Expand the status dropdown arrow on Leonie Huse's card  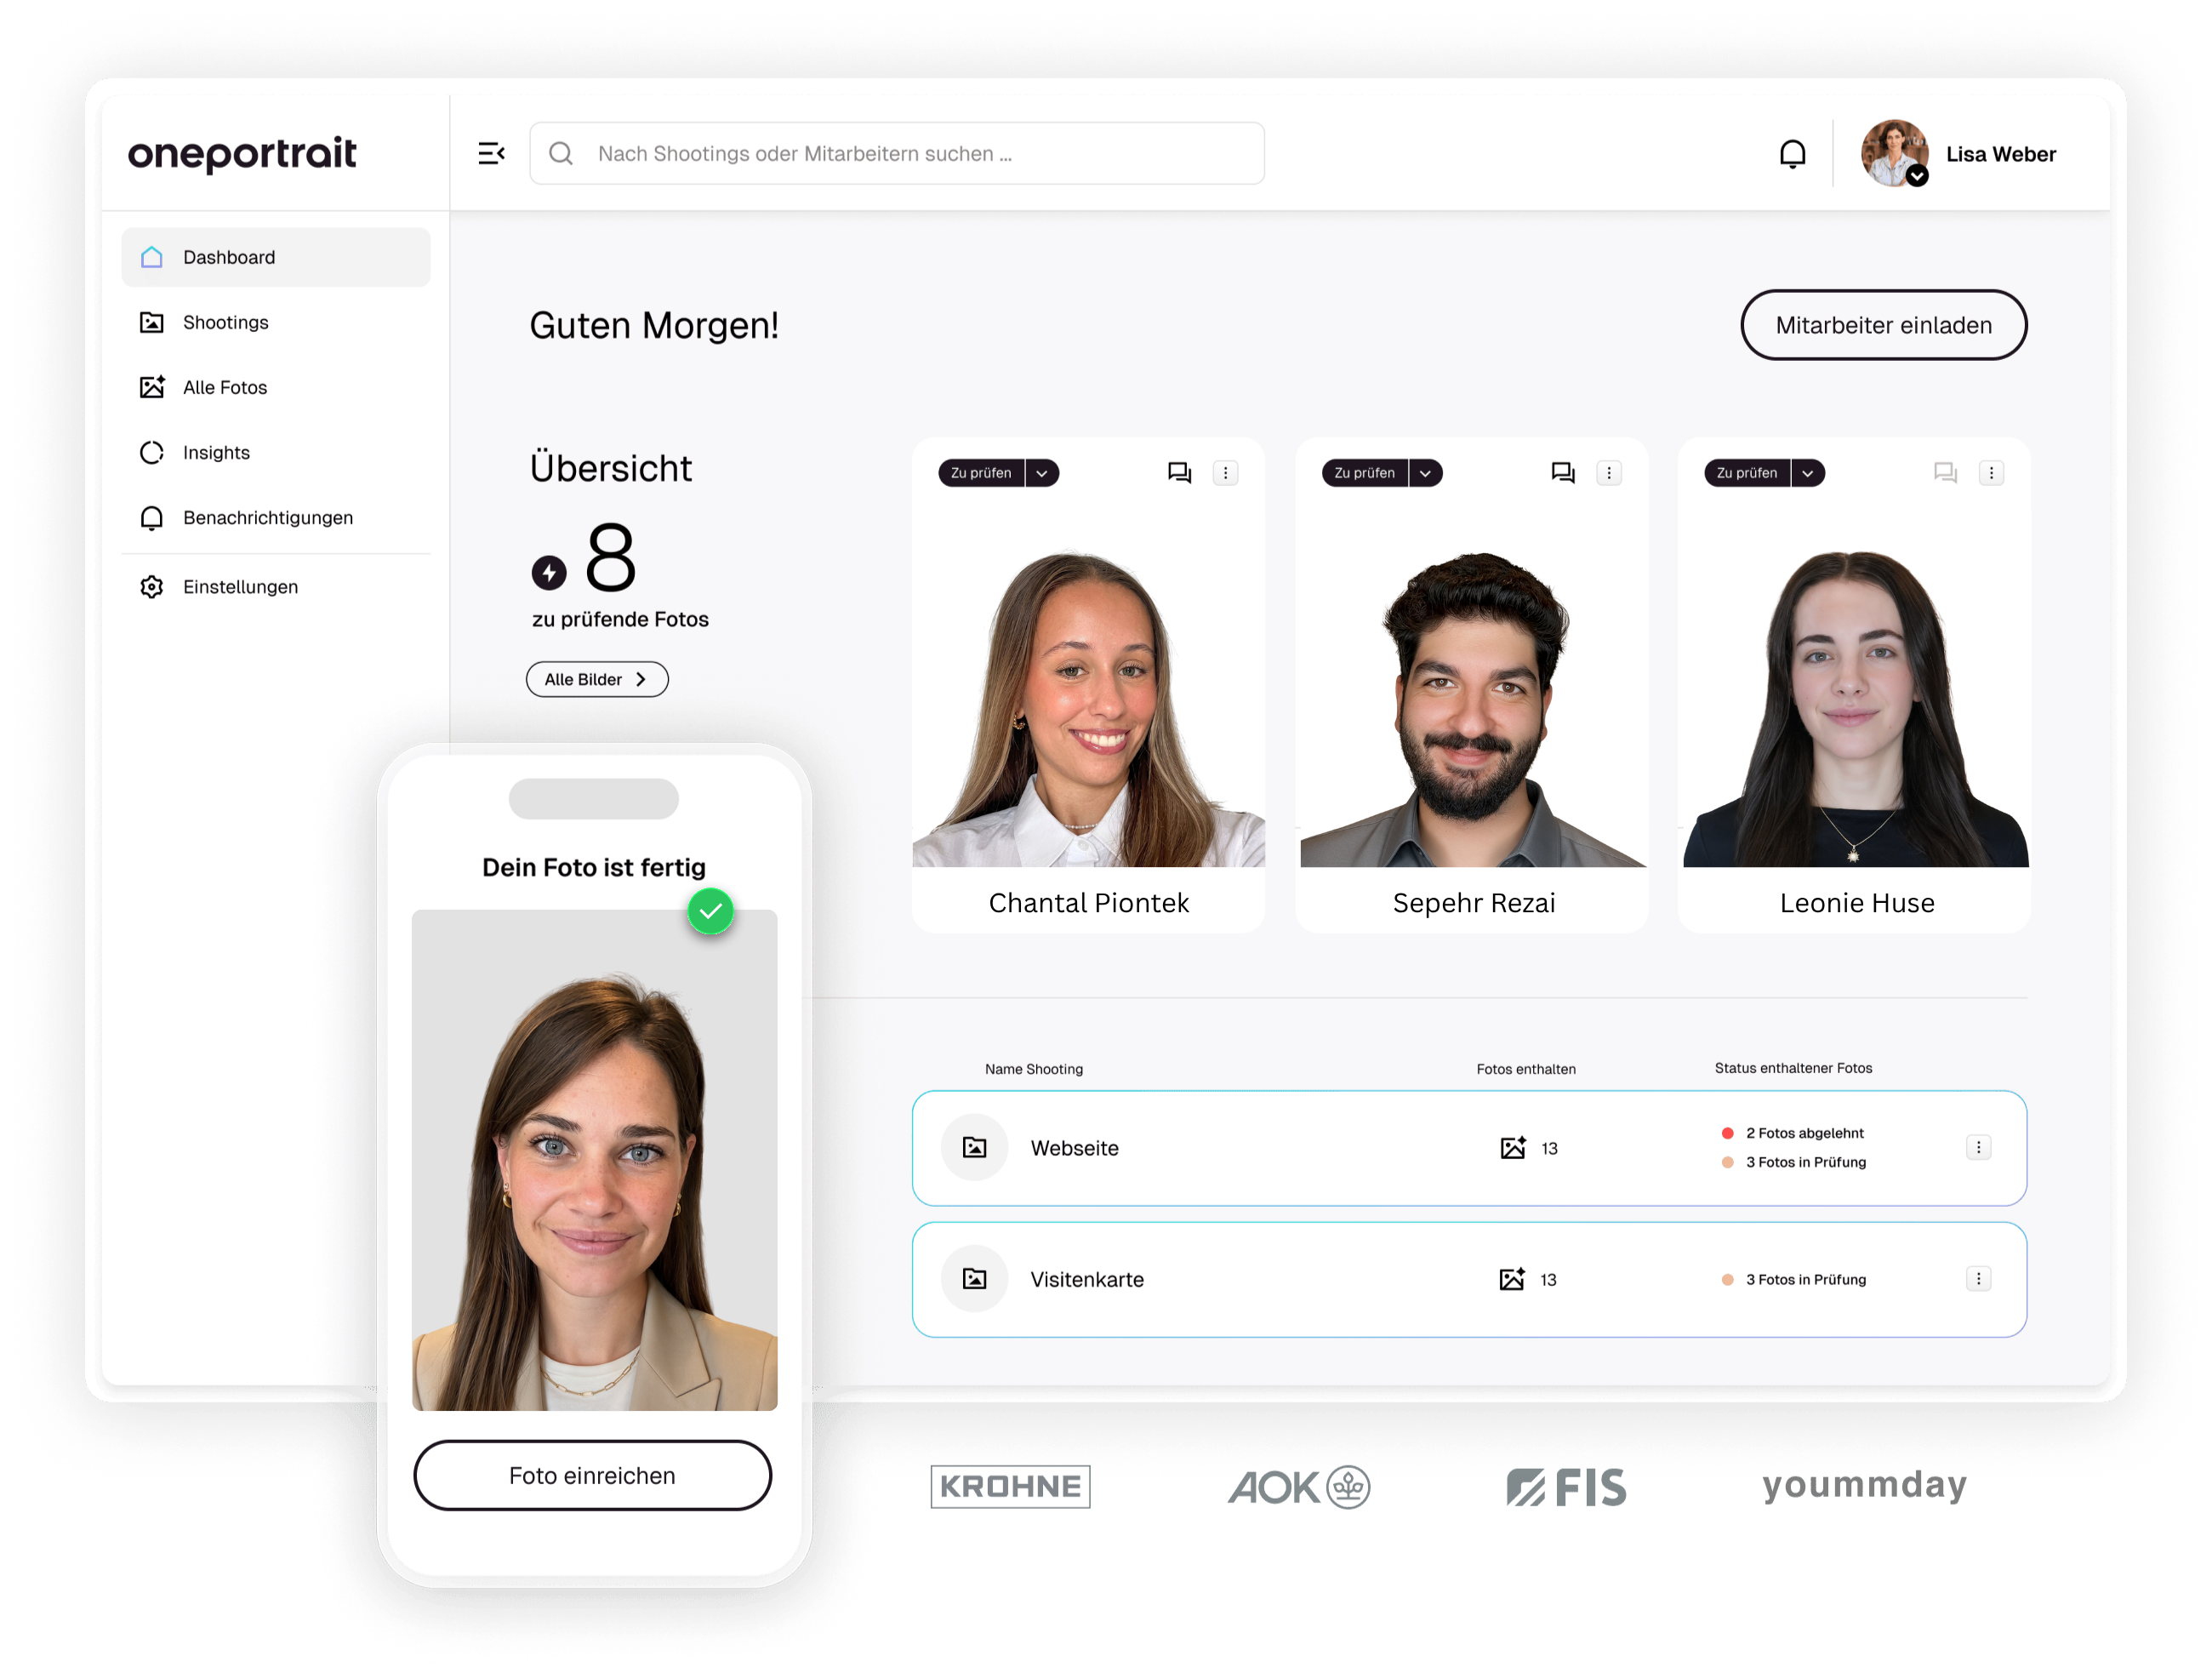tap(1808, 473)
